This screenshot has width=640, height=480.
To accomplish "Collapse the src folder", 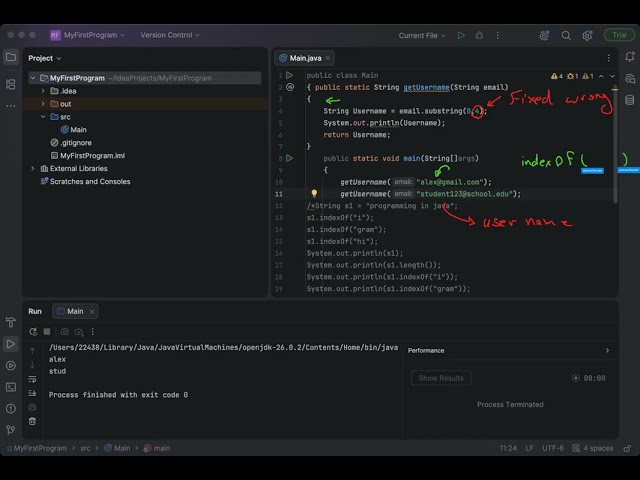I will click(x=43, y=117).
